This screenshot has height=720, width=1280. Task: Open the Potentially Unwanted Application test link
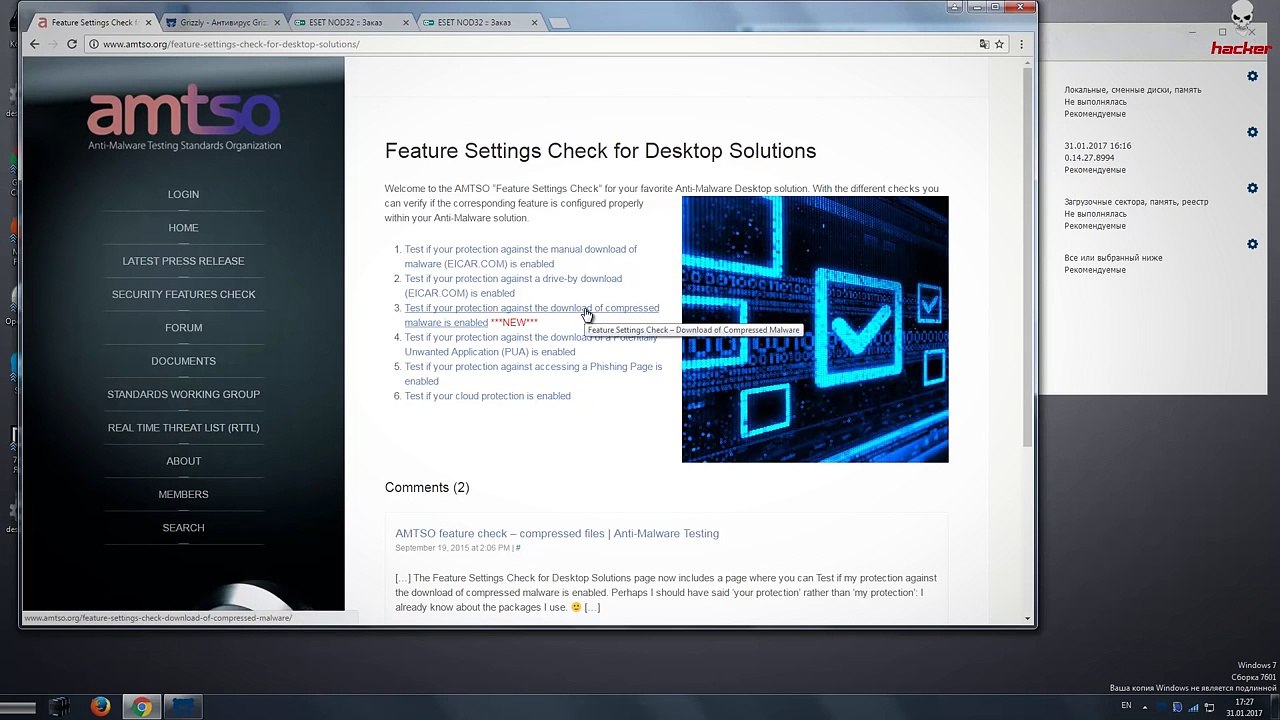tap(531, 344)
